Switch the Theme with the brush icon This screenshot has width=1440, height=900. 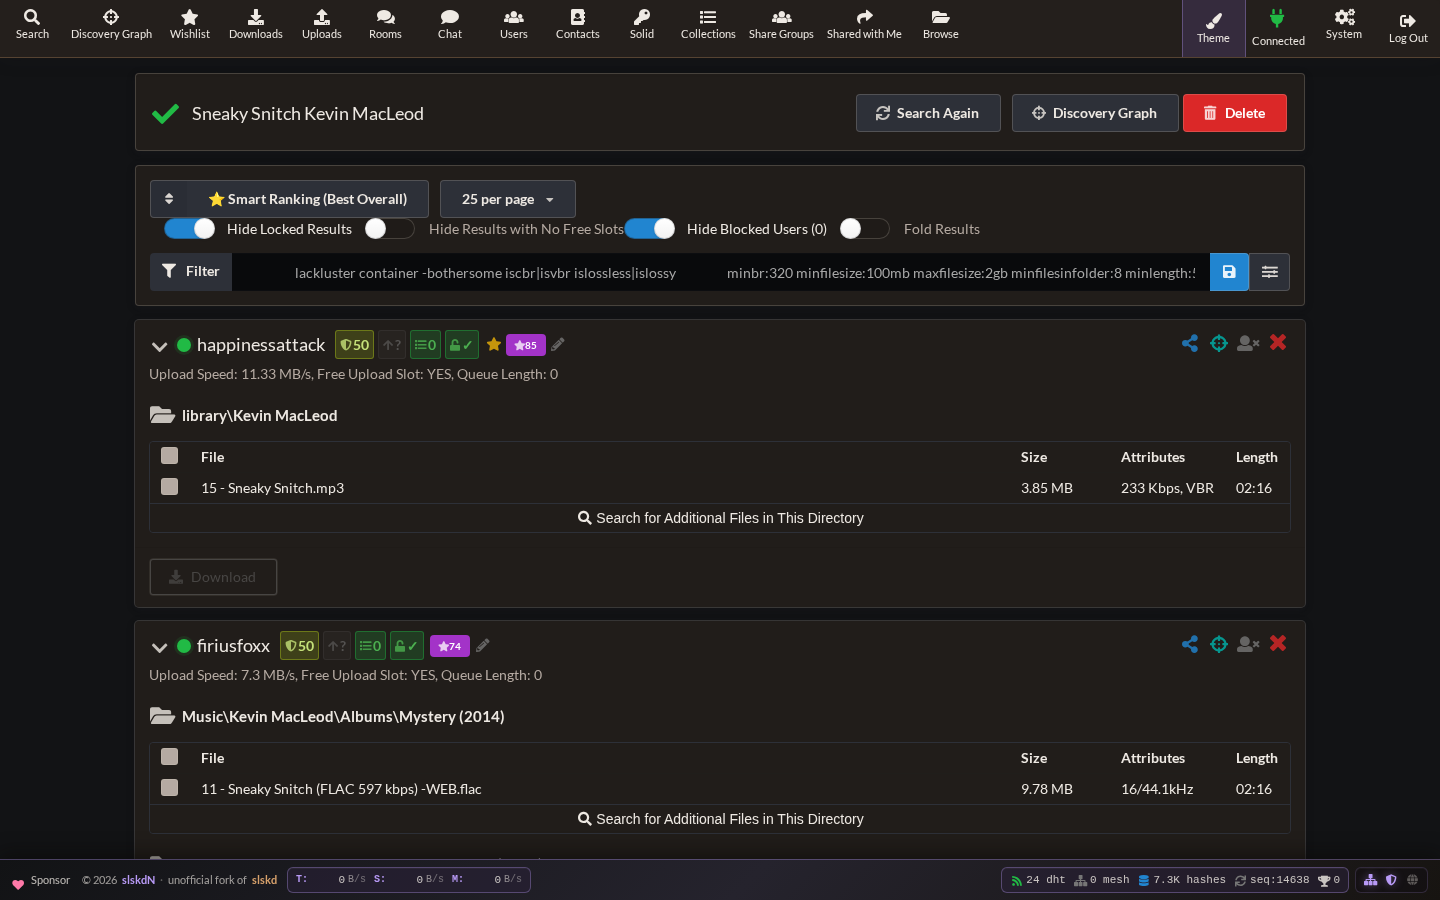[1213, 28]
